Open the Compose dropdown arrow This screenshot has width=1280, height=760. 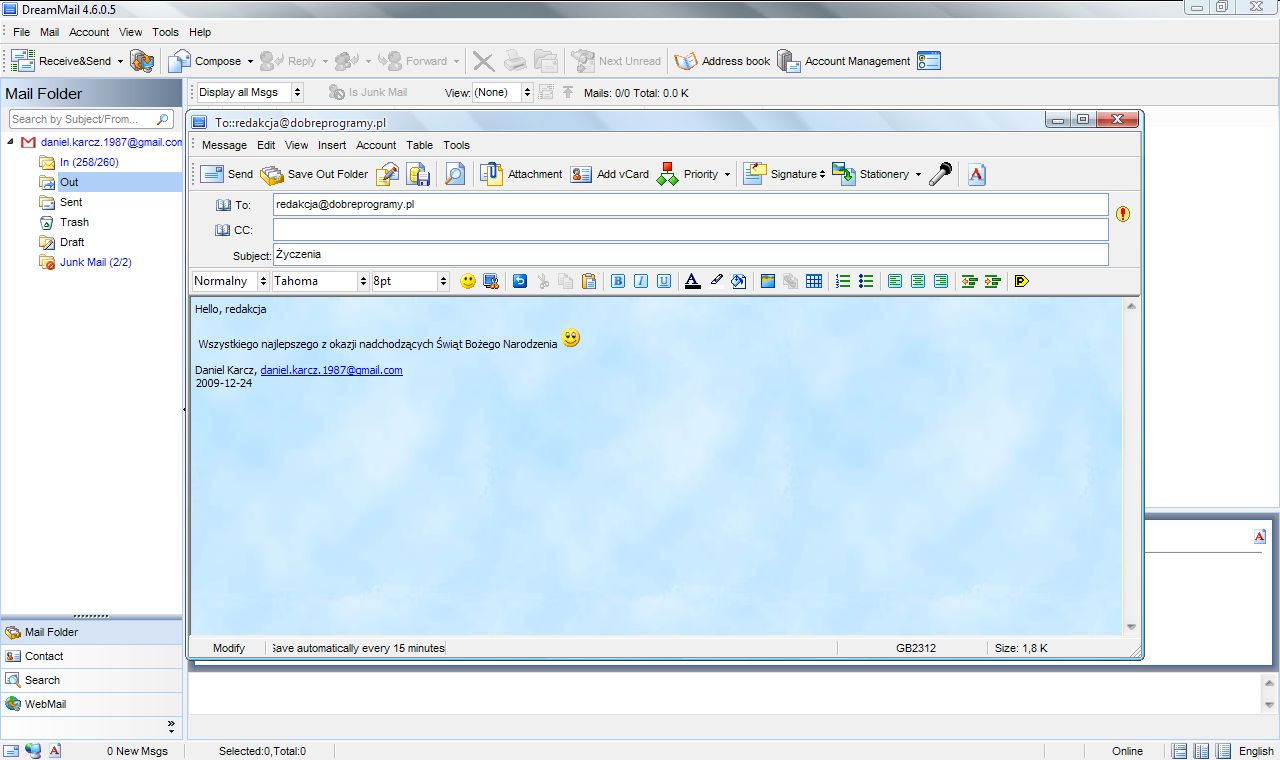pyautogui.click(x=250, y=61)
